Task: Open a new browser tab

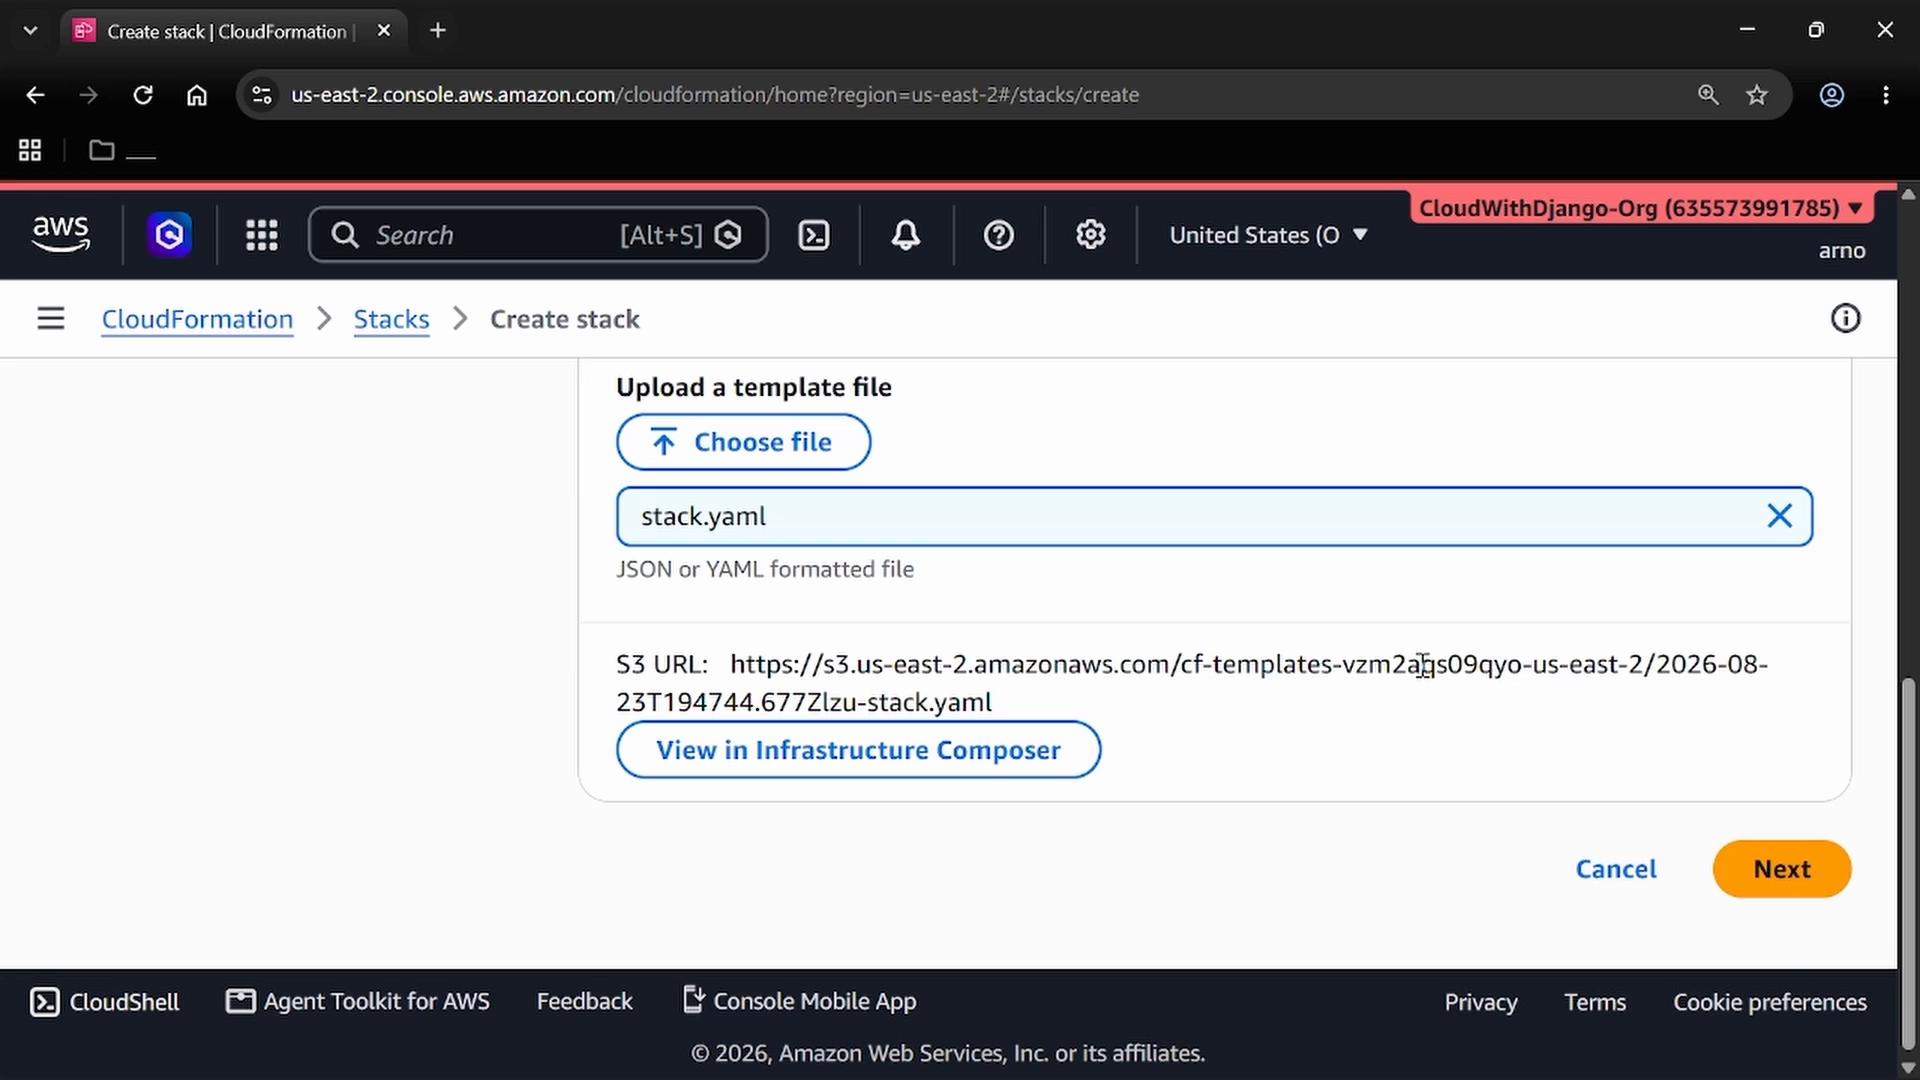Action: click(x=438, y=31)
